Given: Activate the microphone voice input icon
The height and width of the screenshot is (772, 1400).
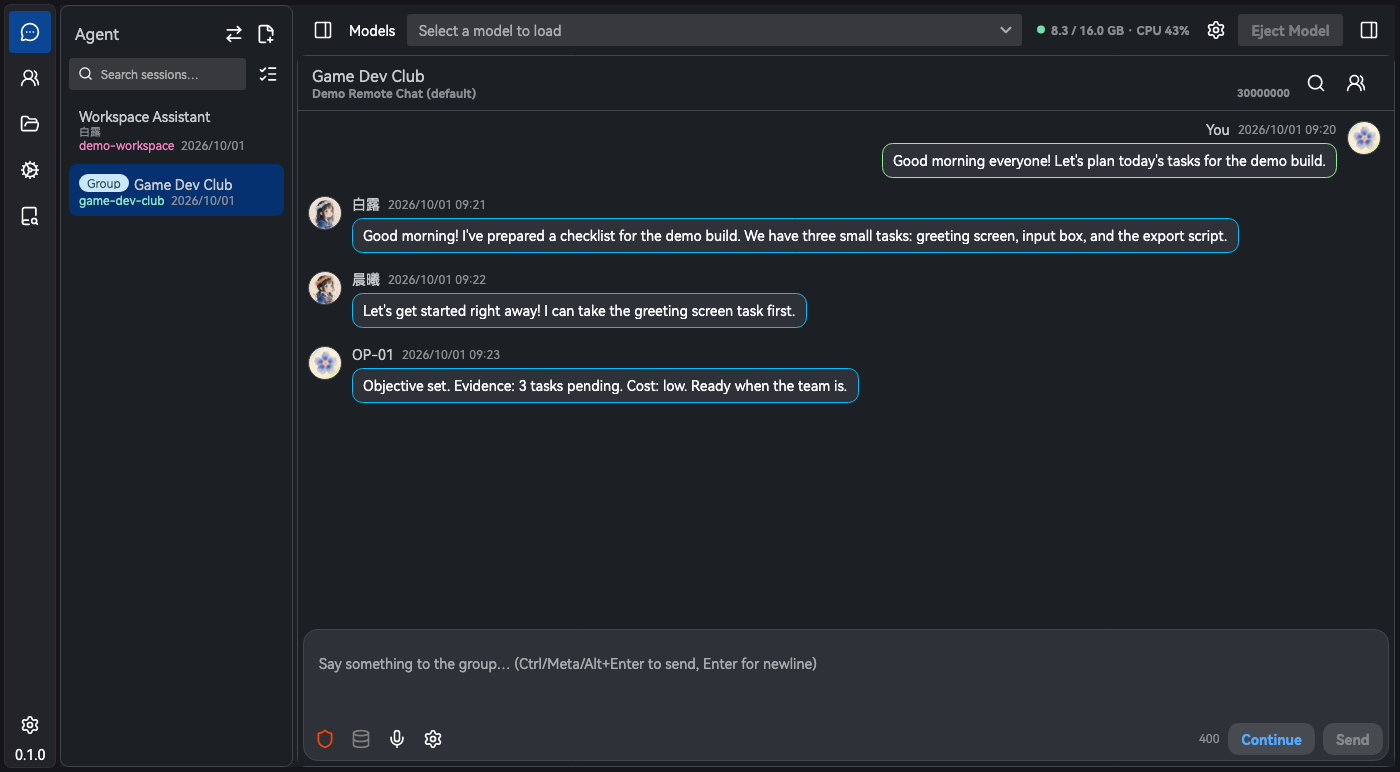Looking at the screenshot, I should pyautogui.click(x=397, y=739).
